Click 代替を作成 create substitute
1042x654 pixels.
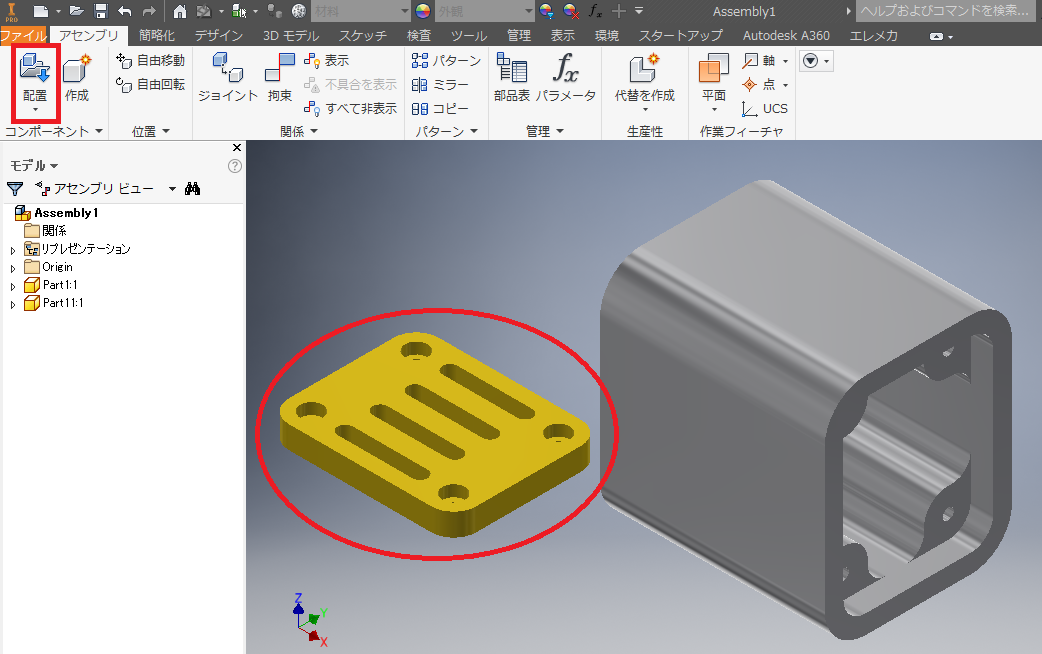click(645, 81)
